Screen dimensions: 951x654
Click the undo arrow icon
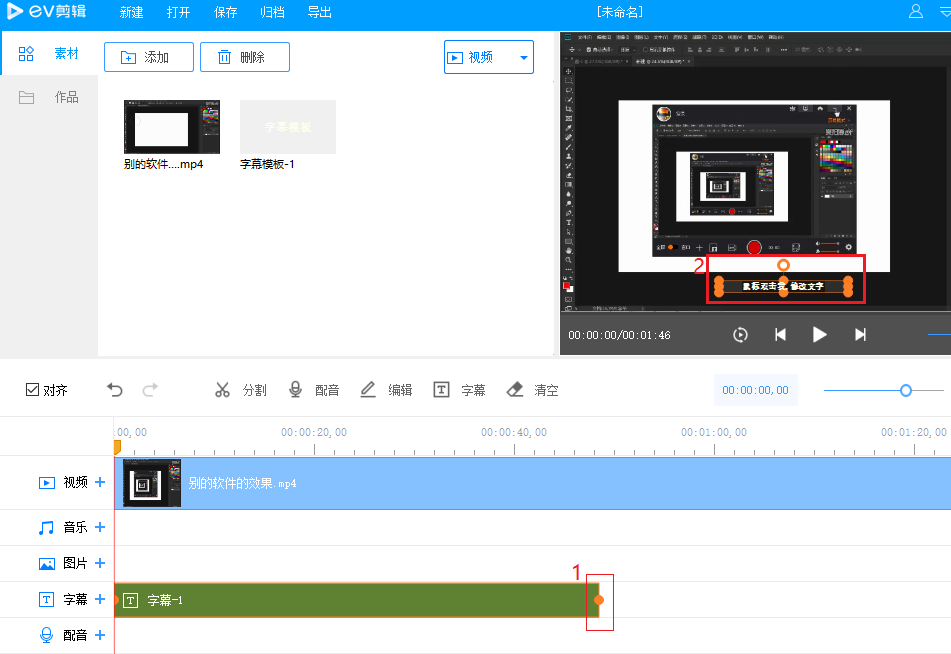click(113, 389)
